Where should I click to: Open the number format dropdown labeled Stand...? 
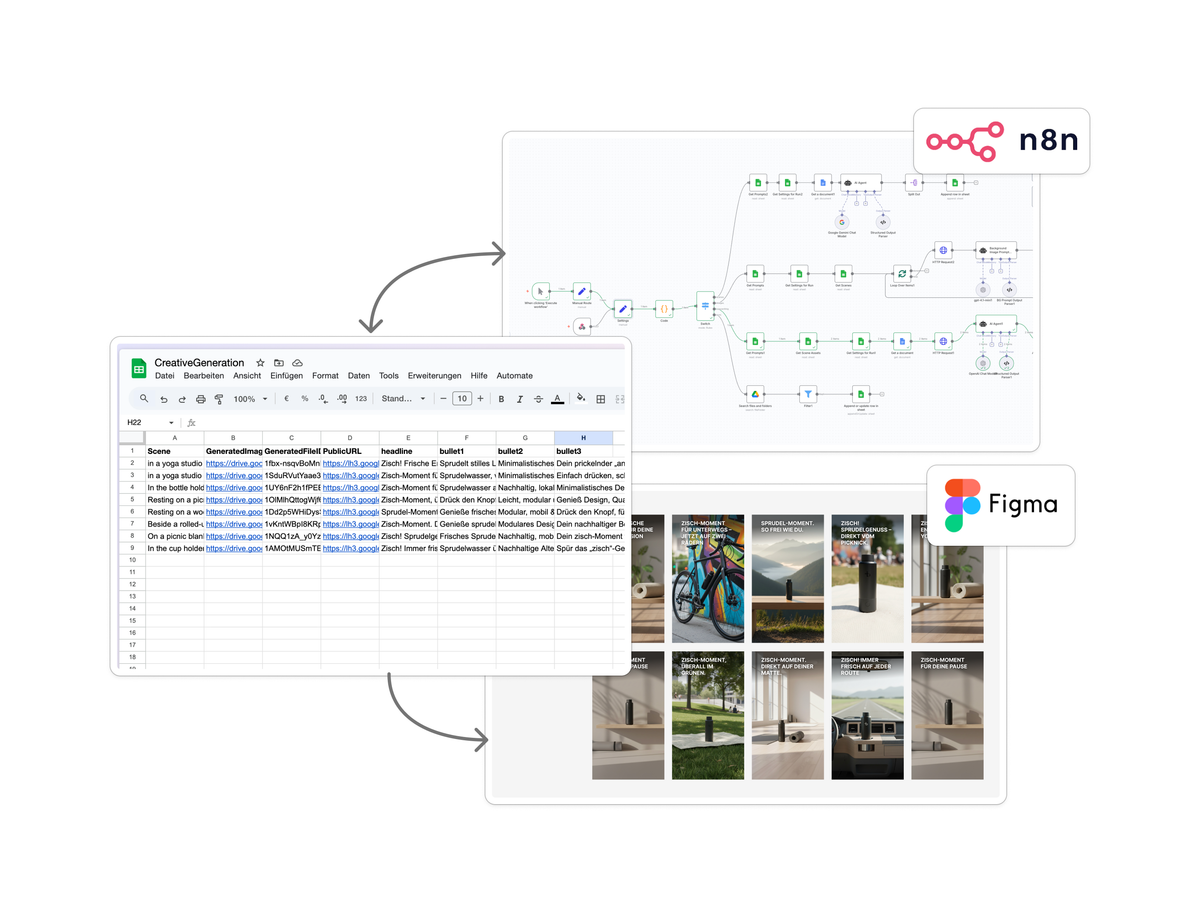click(403, 398)
